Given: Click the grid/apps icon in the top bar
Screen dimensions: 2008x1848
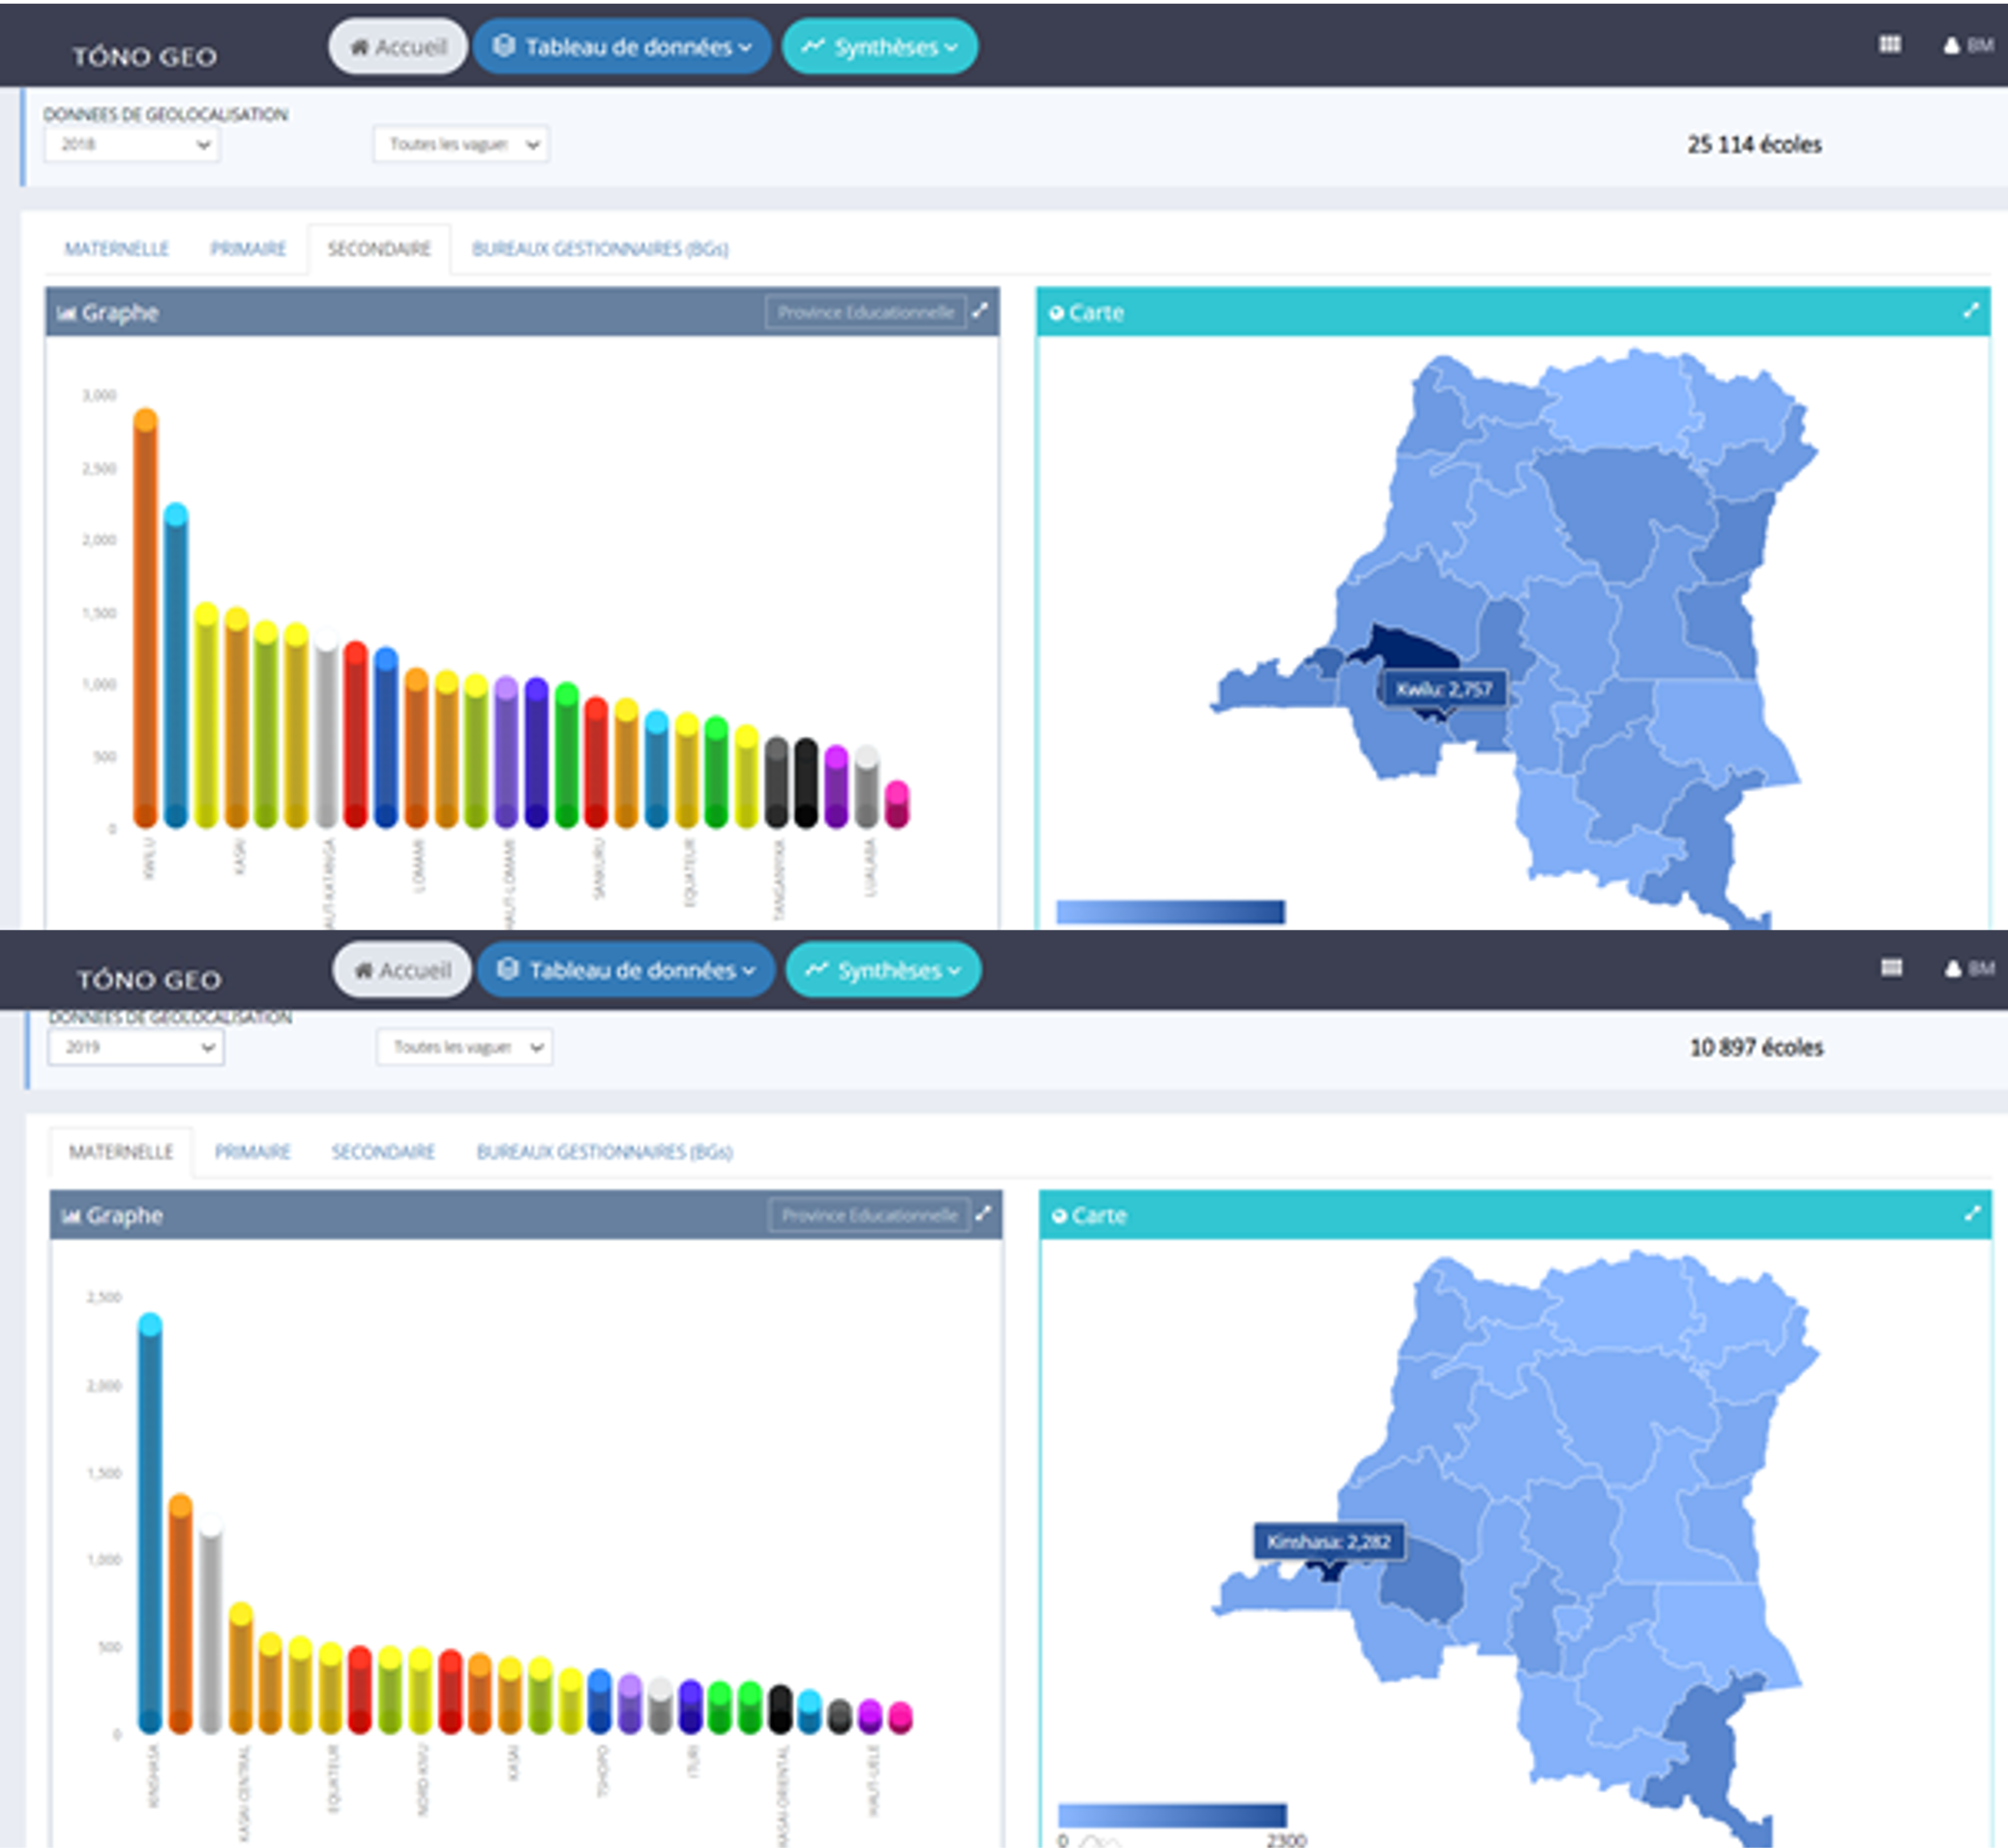Looking at the screenshot, I should tap(1890, 44).
